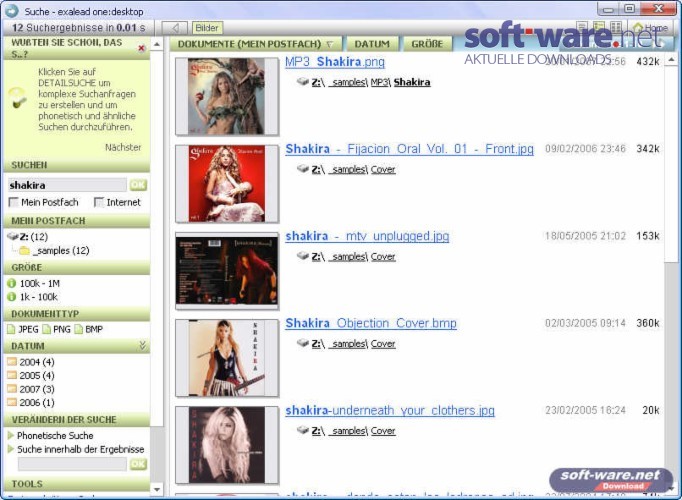Open MP3_Shakira.png file link
Screen dimensions: 682x500
335,62
